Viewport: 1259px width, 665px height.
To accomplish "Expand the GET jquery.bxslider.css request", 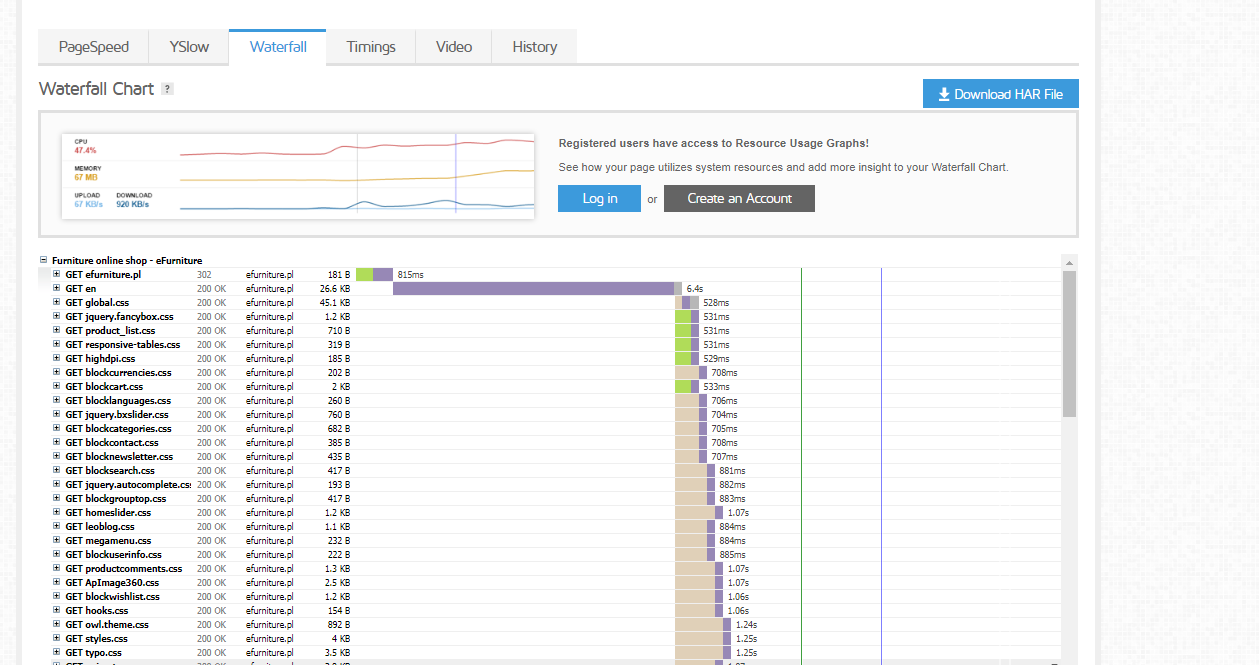I will coord(57,414).
